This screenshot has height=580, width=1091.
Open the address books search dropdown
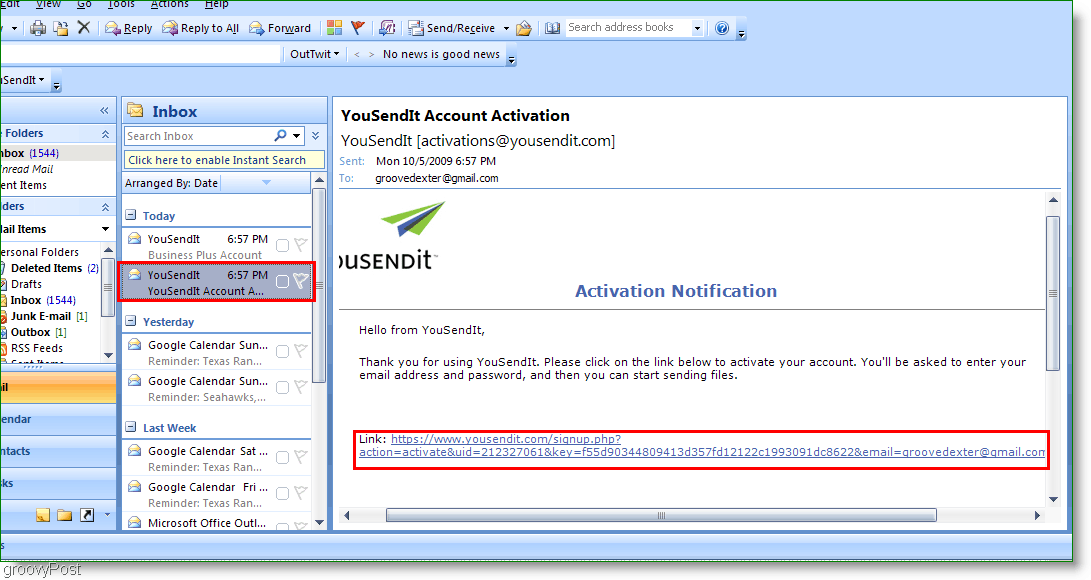[x=697, y=29]
